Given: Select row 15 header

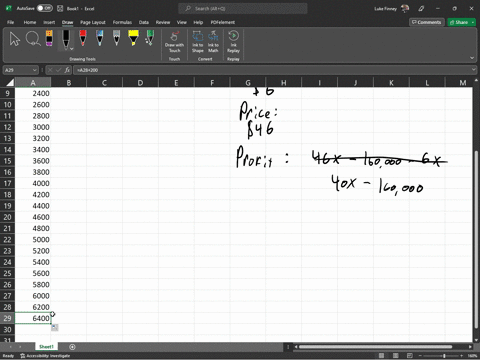Looking at the screenshot, I should [7, 161].
